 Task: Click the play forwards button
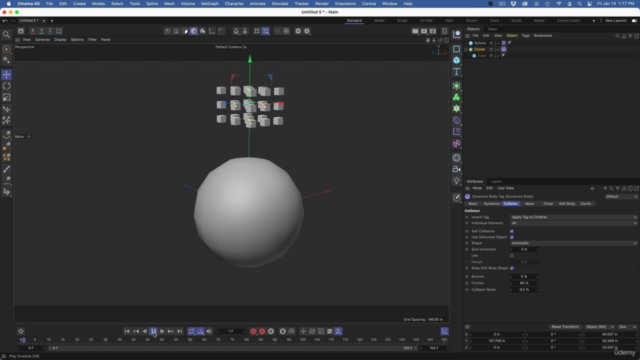click(x=162, y=331)
